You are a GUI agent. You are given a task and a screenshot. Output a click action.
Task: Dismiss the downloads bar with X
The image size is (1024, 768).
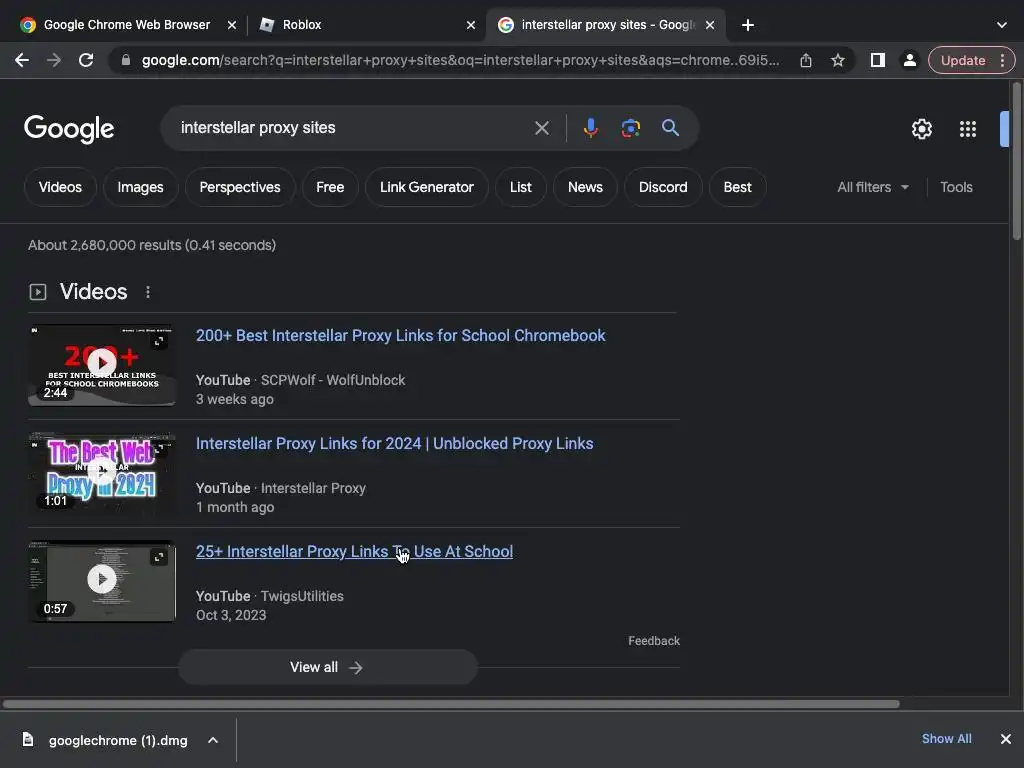click(1006, 739)
